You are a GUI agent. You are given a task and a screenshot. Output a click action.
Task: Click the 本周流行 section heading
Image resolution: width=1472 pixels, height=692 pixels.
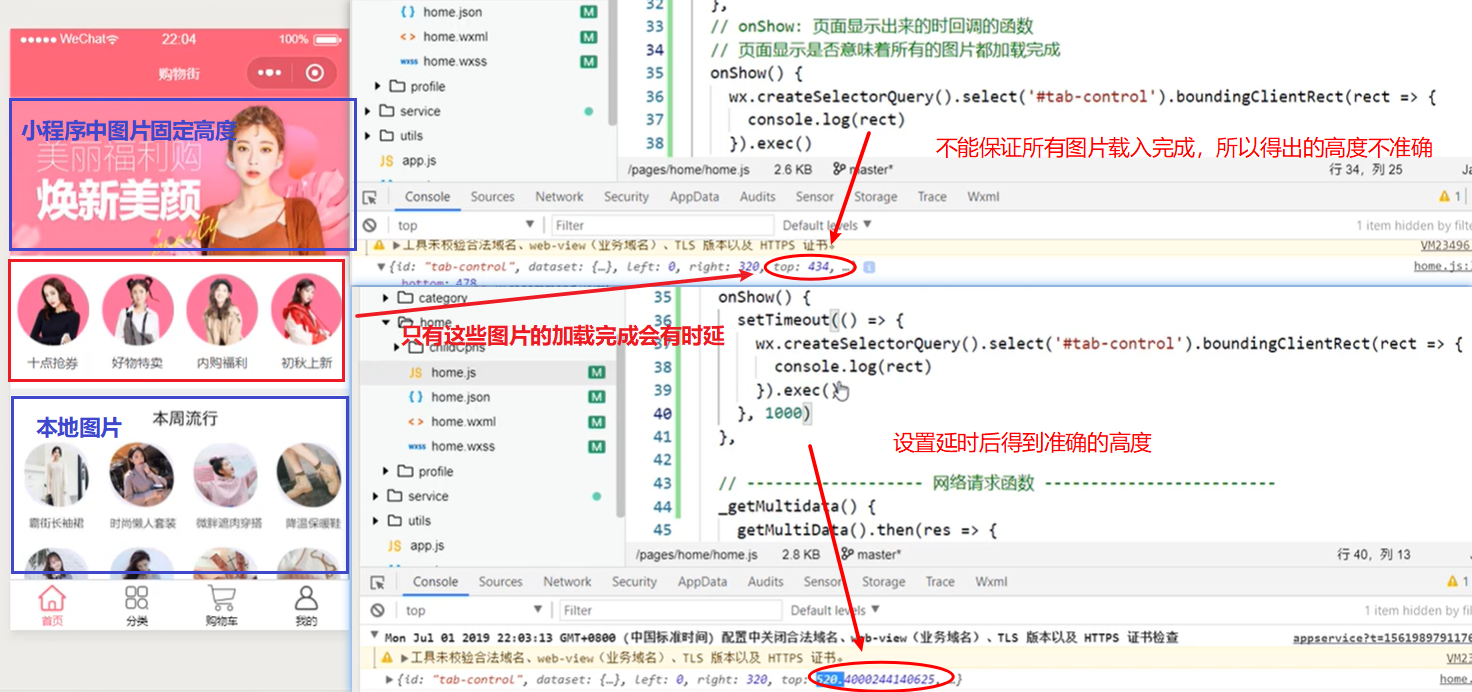click(x=185, y=418)
